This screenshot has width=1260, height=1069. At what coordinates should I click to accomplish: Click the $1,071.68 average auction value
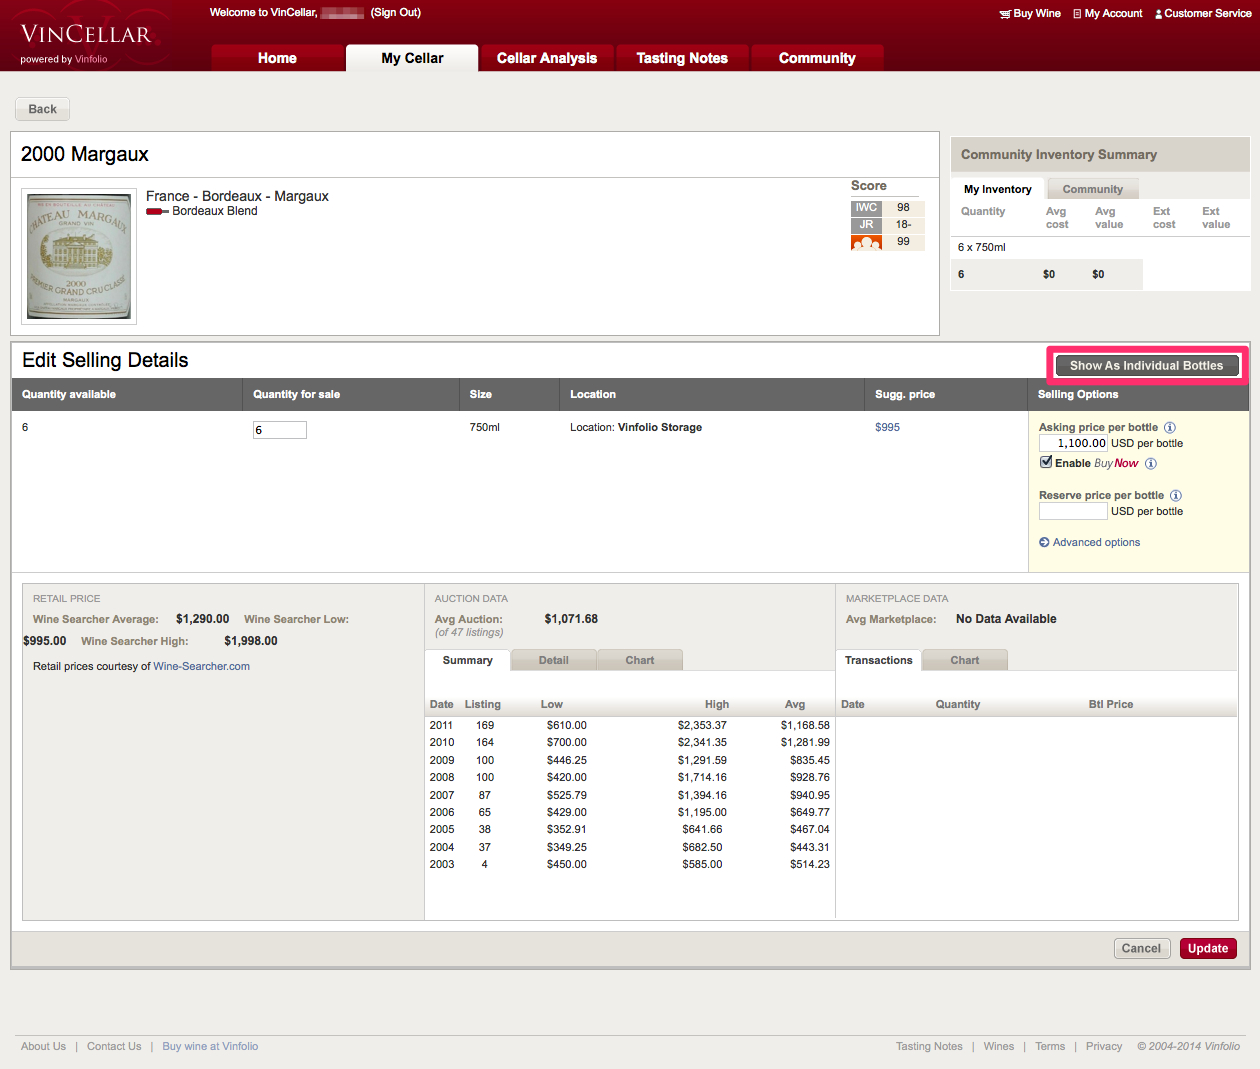coord(571,620)
